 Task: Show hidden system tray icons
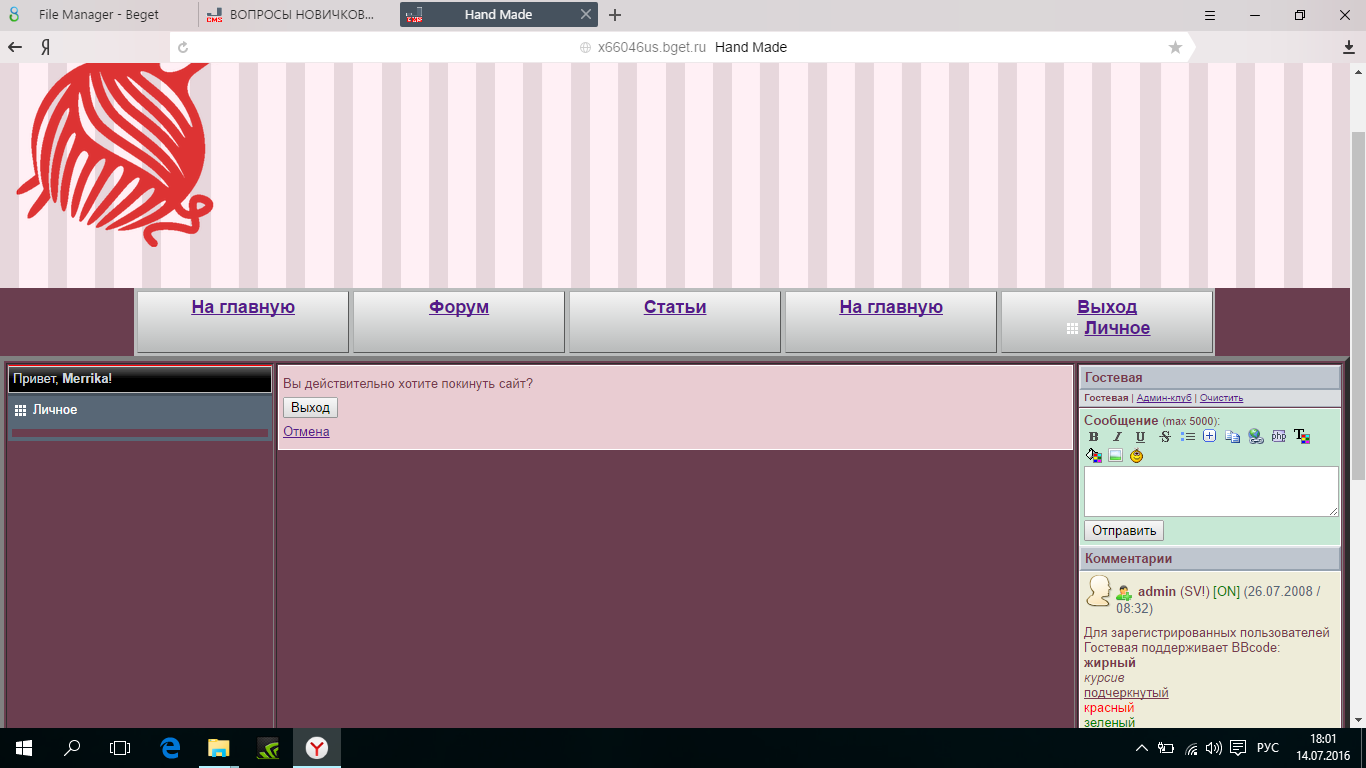click(1142, 748)
